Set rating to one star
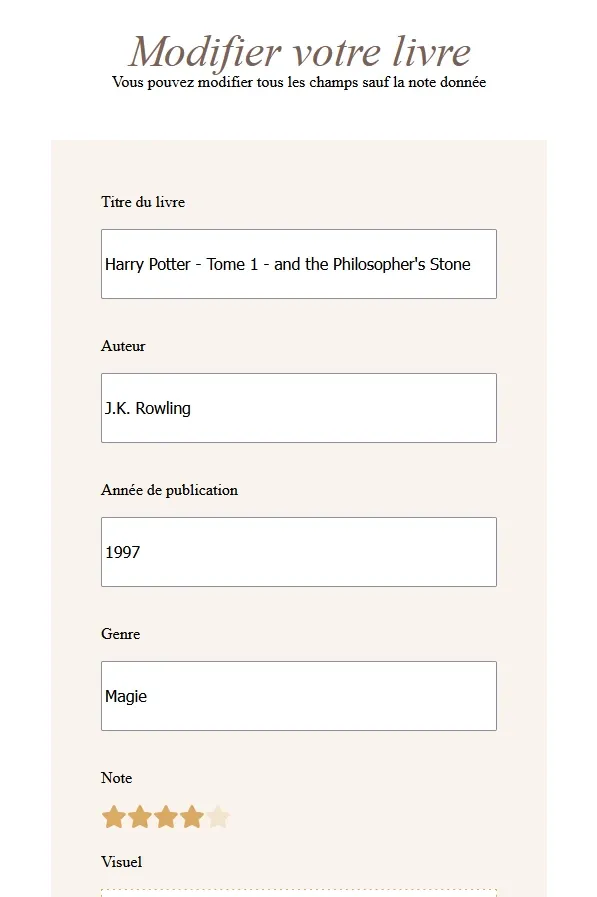Image resolution: width=597 pixels, height=897 pixels. point(113,816)
